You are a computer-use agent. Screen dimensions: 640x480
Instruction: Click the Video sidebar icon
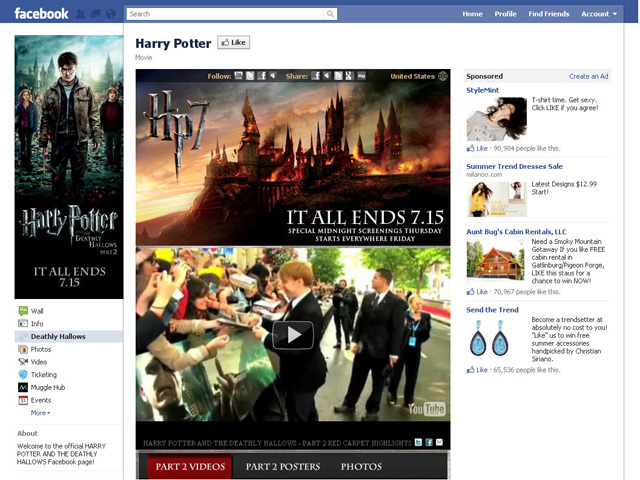[x=23, y=362]
